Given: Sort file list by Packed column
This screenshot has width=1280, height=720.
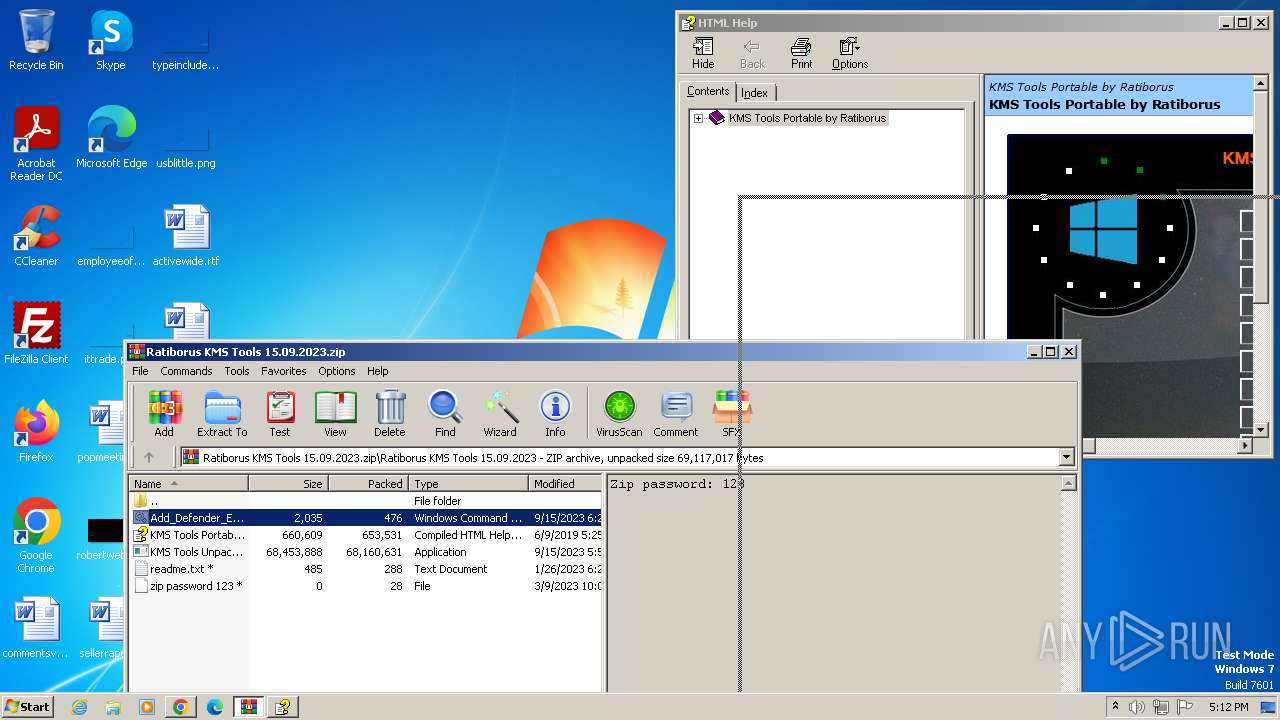Looking at the screenshot, I should pos(368,483).
